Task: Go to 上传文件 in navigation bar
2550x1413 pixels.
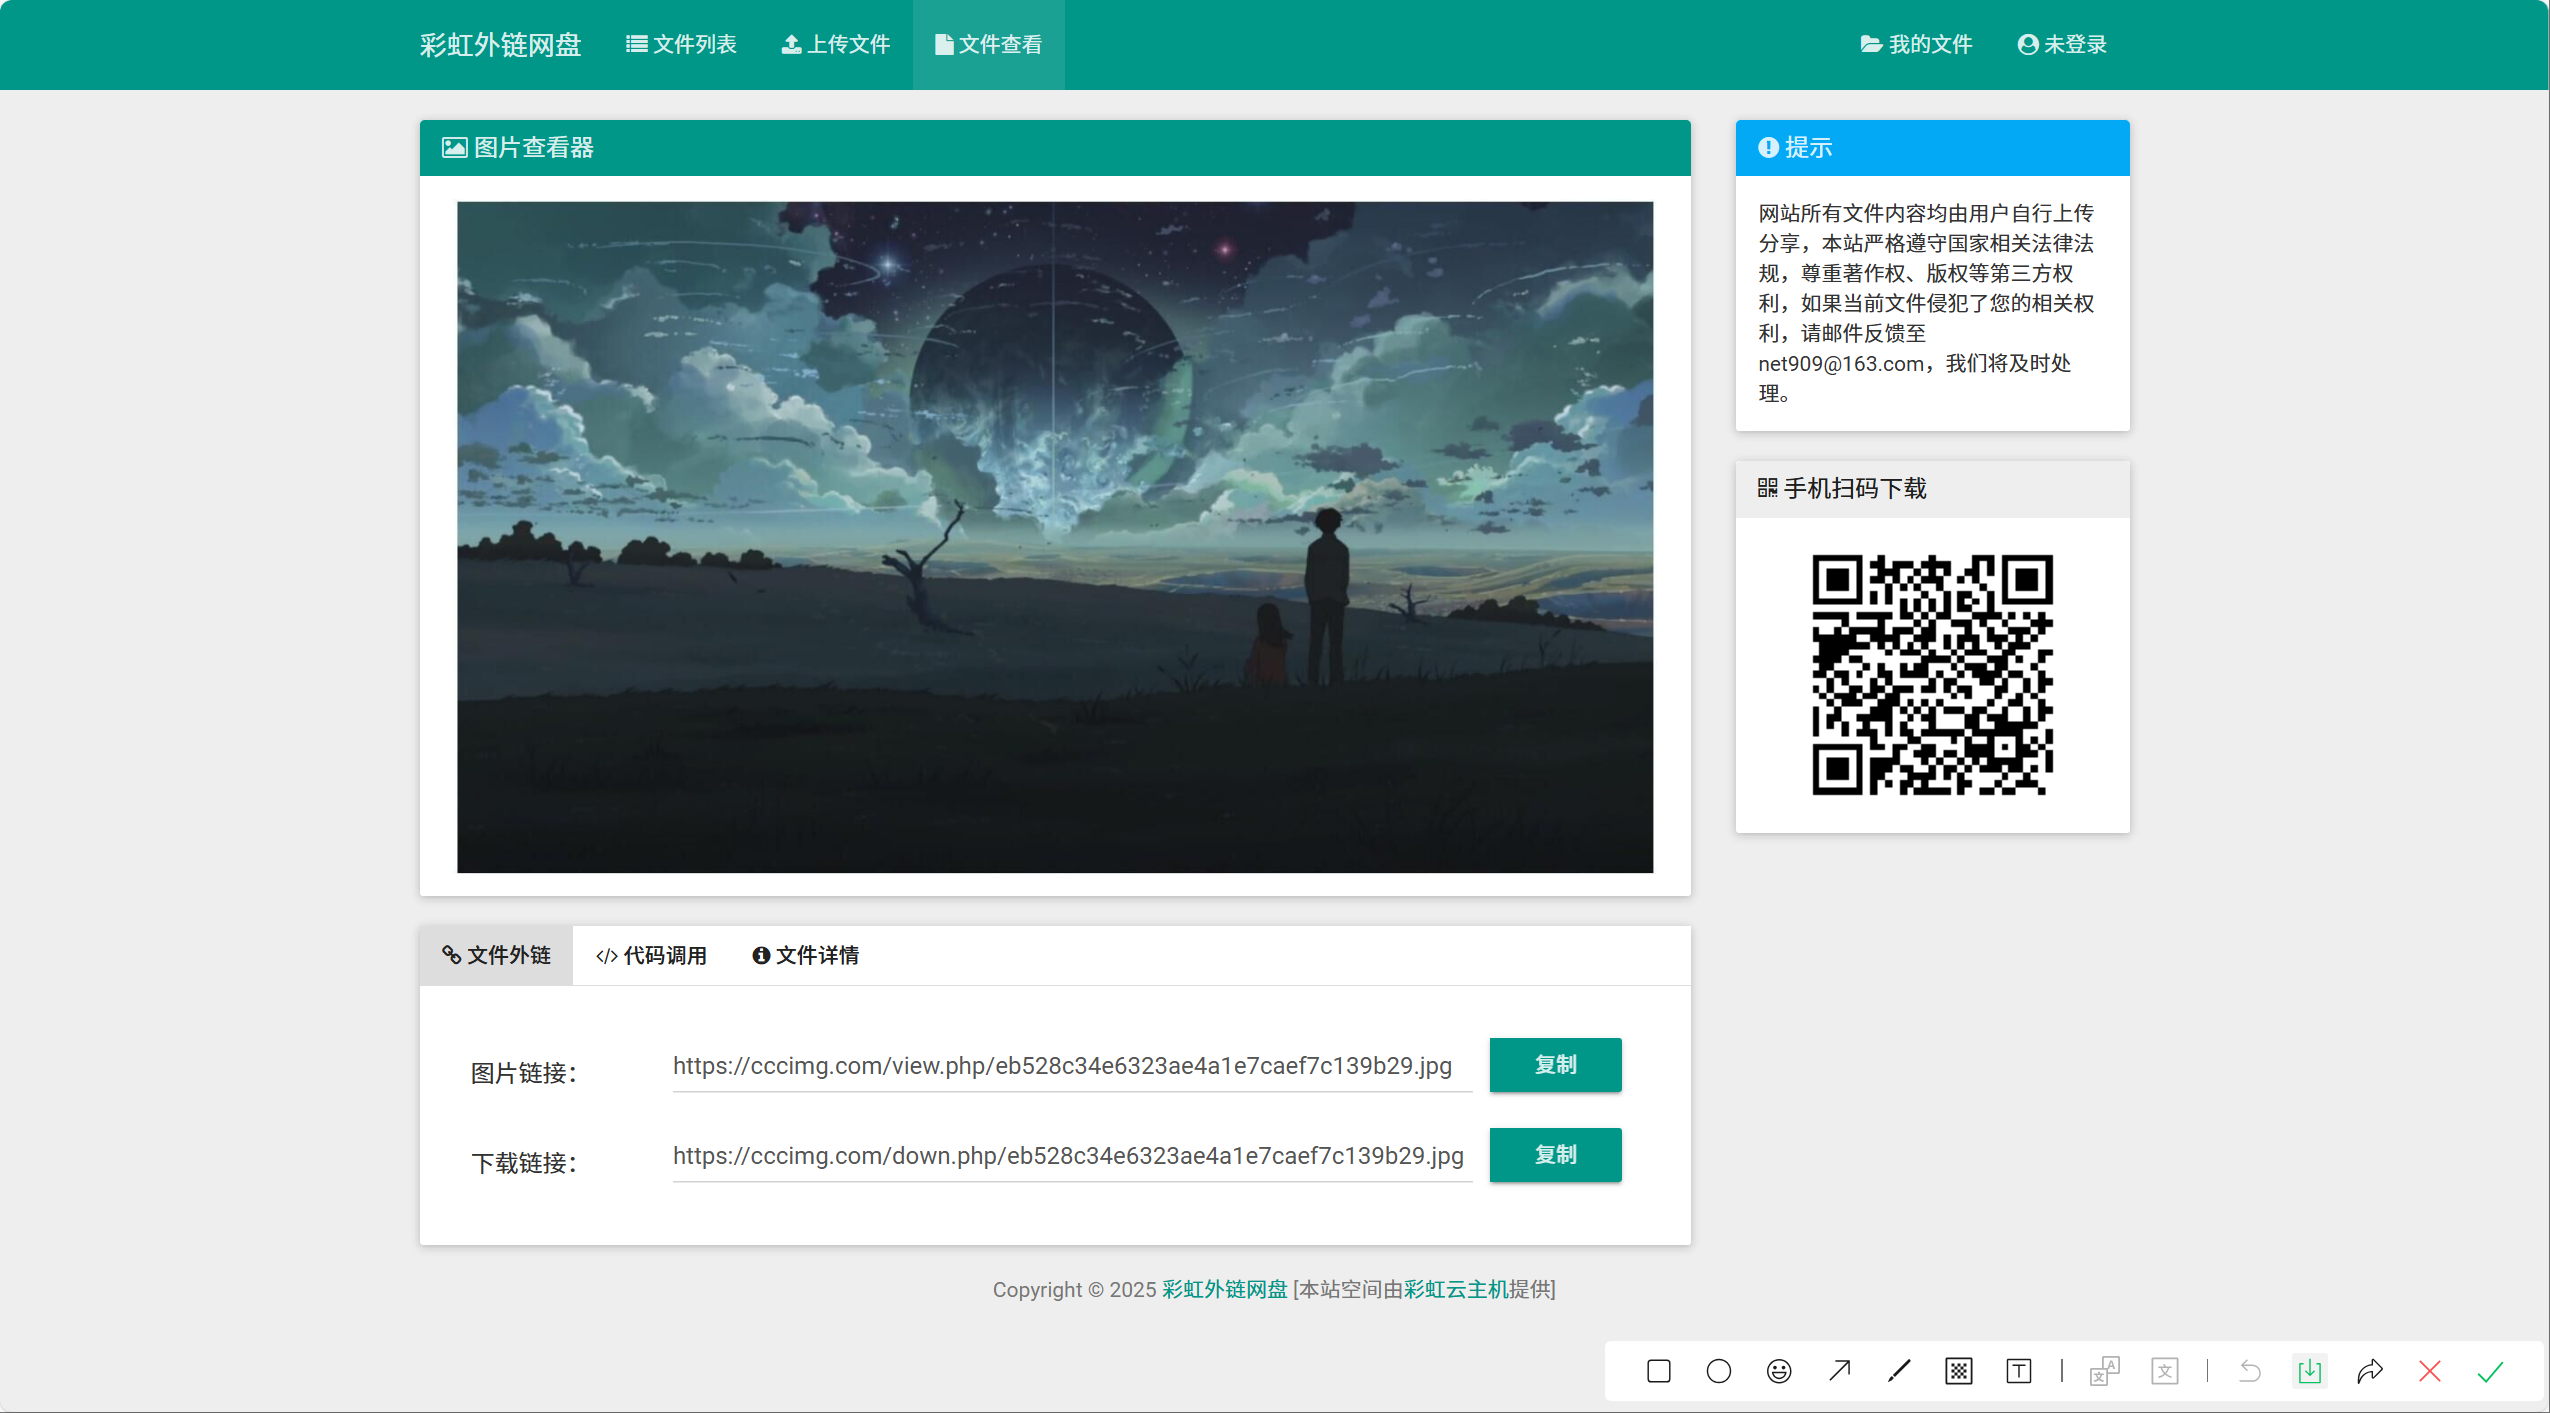Action: pos(835,44)
